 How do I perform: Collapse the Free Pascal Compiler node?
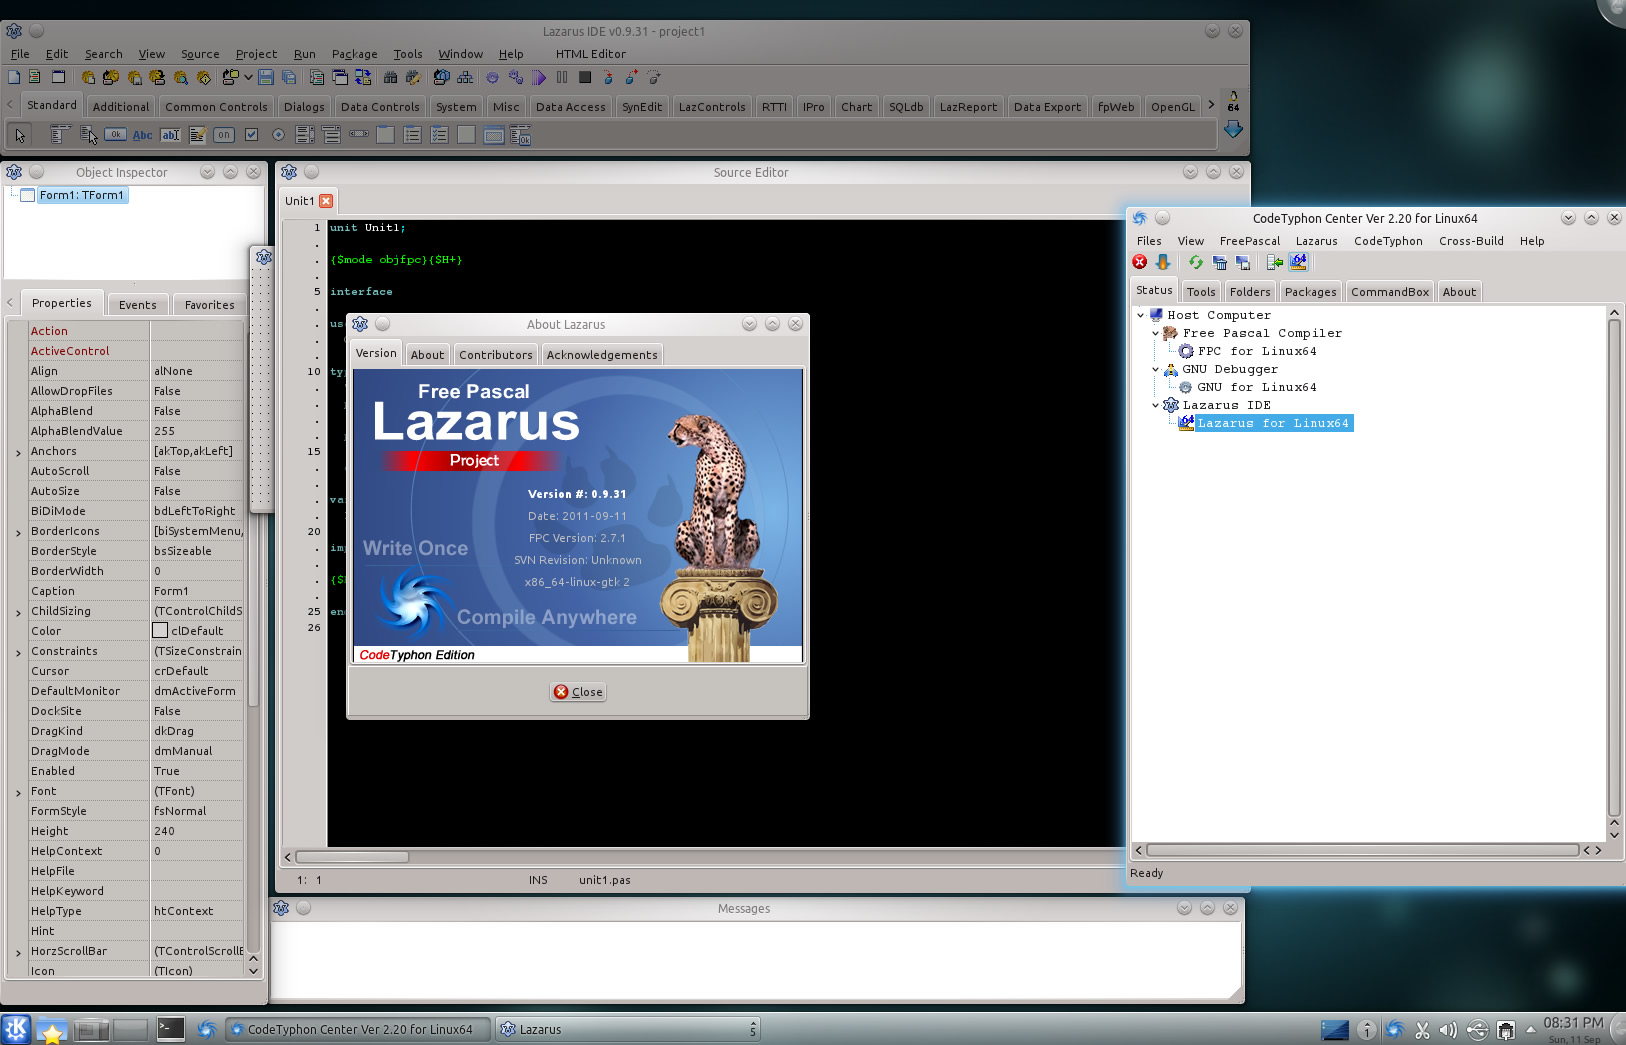1155,333
